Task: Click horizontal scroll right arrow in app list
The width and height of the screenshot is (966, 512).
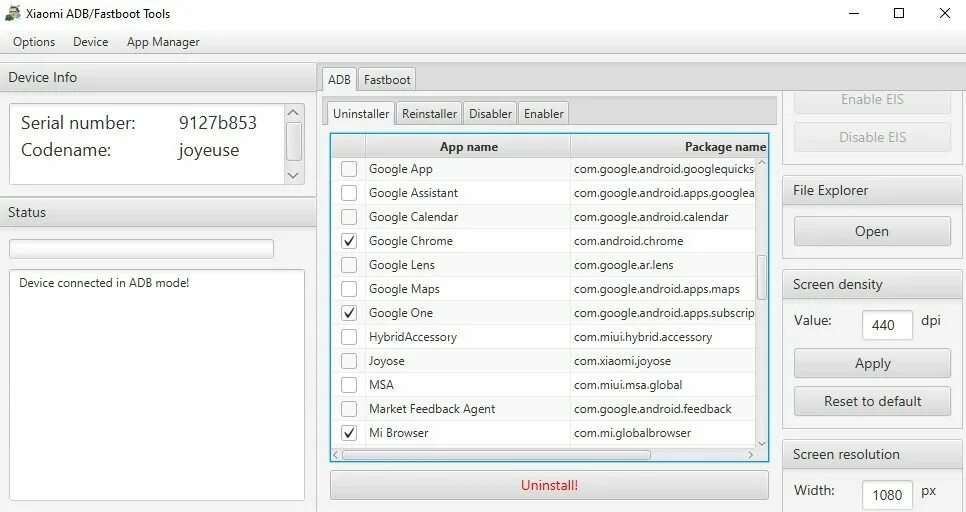Action: tap(750, 455)
